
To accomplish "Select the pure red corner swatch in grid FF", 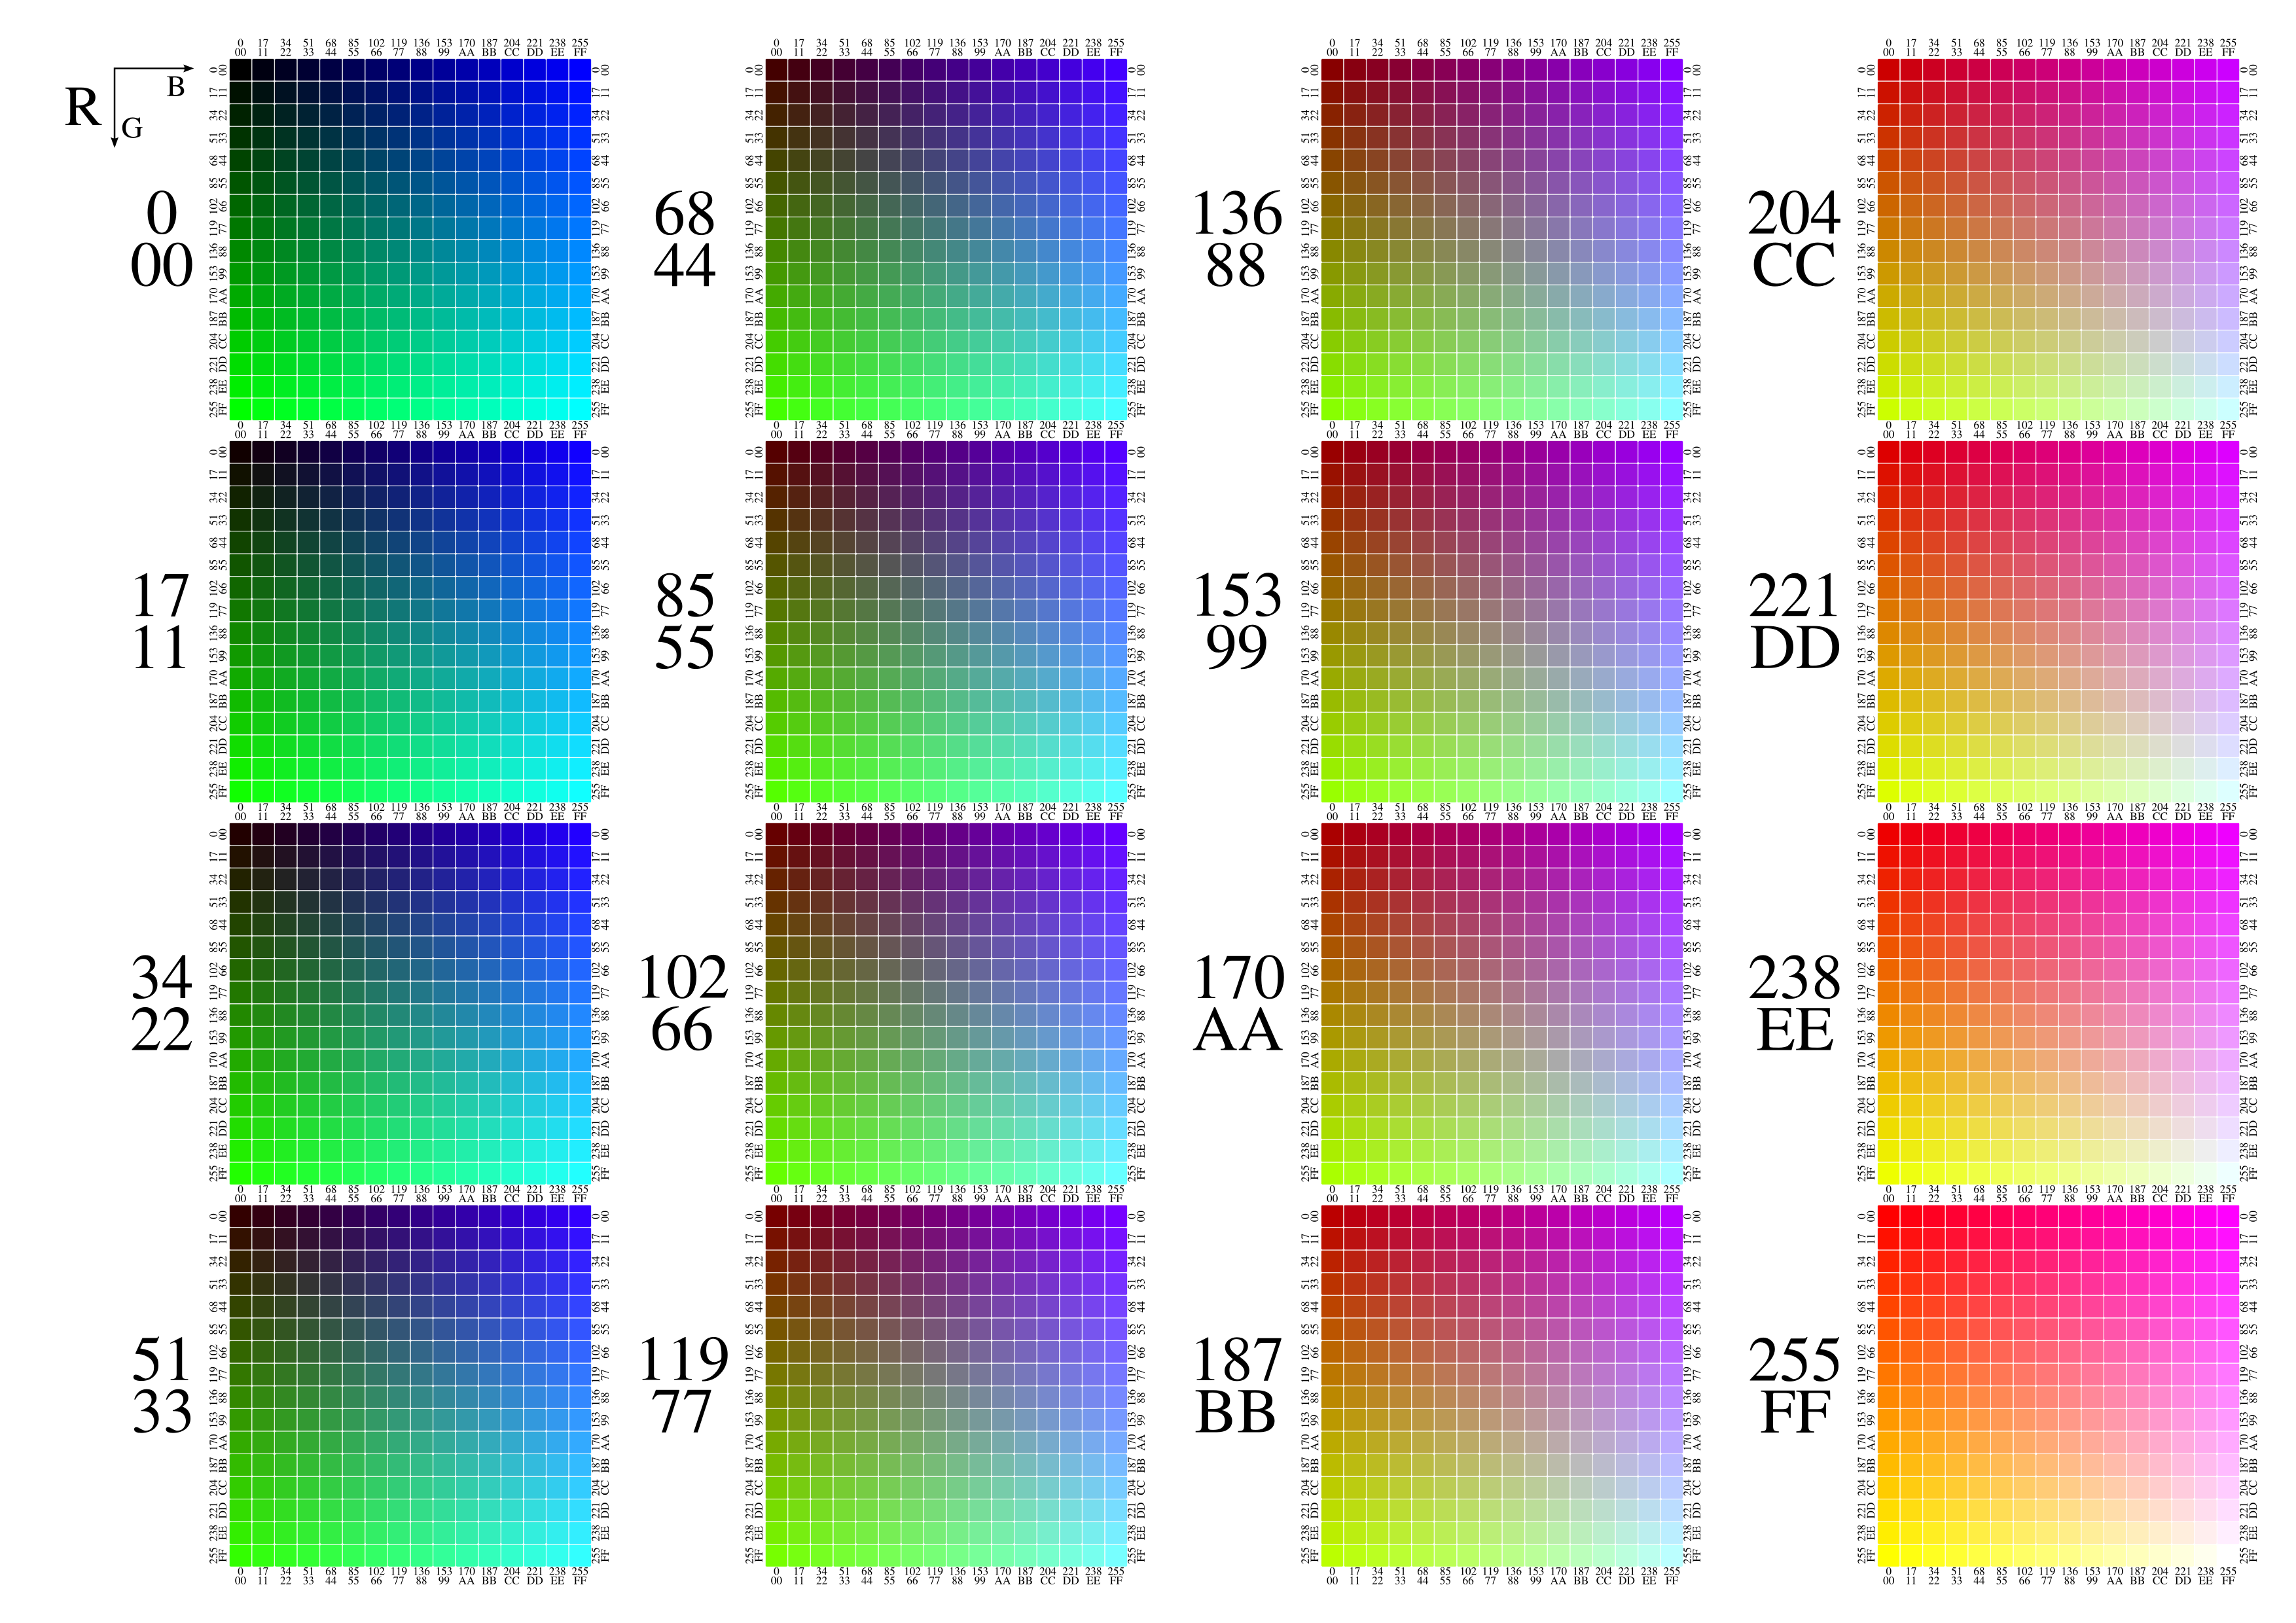I will [x=1888, y=1216].
